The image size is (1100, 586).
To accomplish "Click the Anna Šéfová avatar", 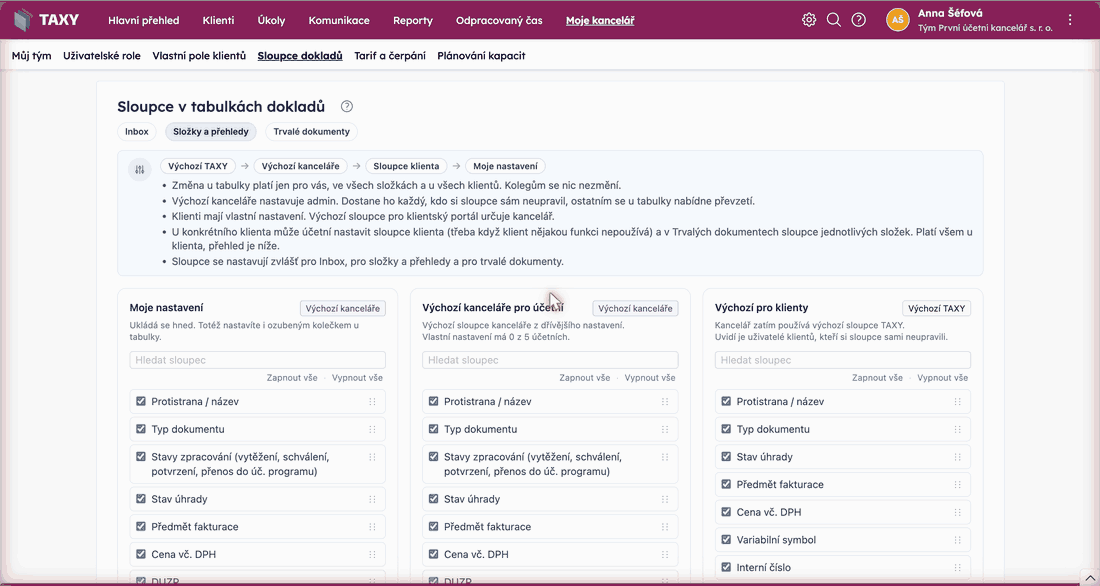I will tap(897, 20).
